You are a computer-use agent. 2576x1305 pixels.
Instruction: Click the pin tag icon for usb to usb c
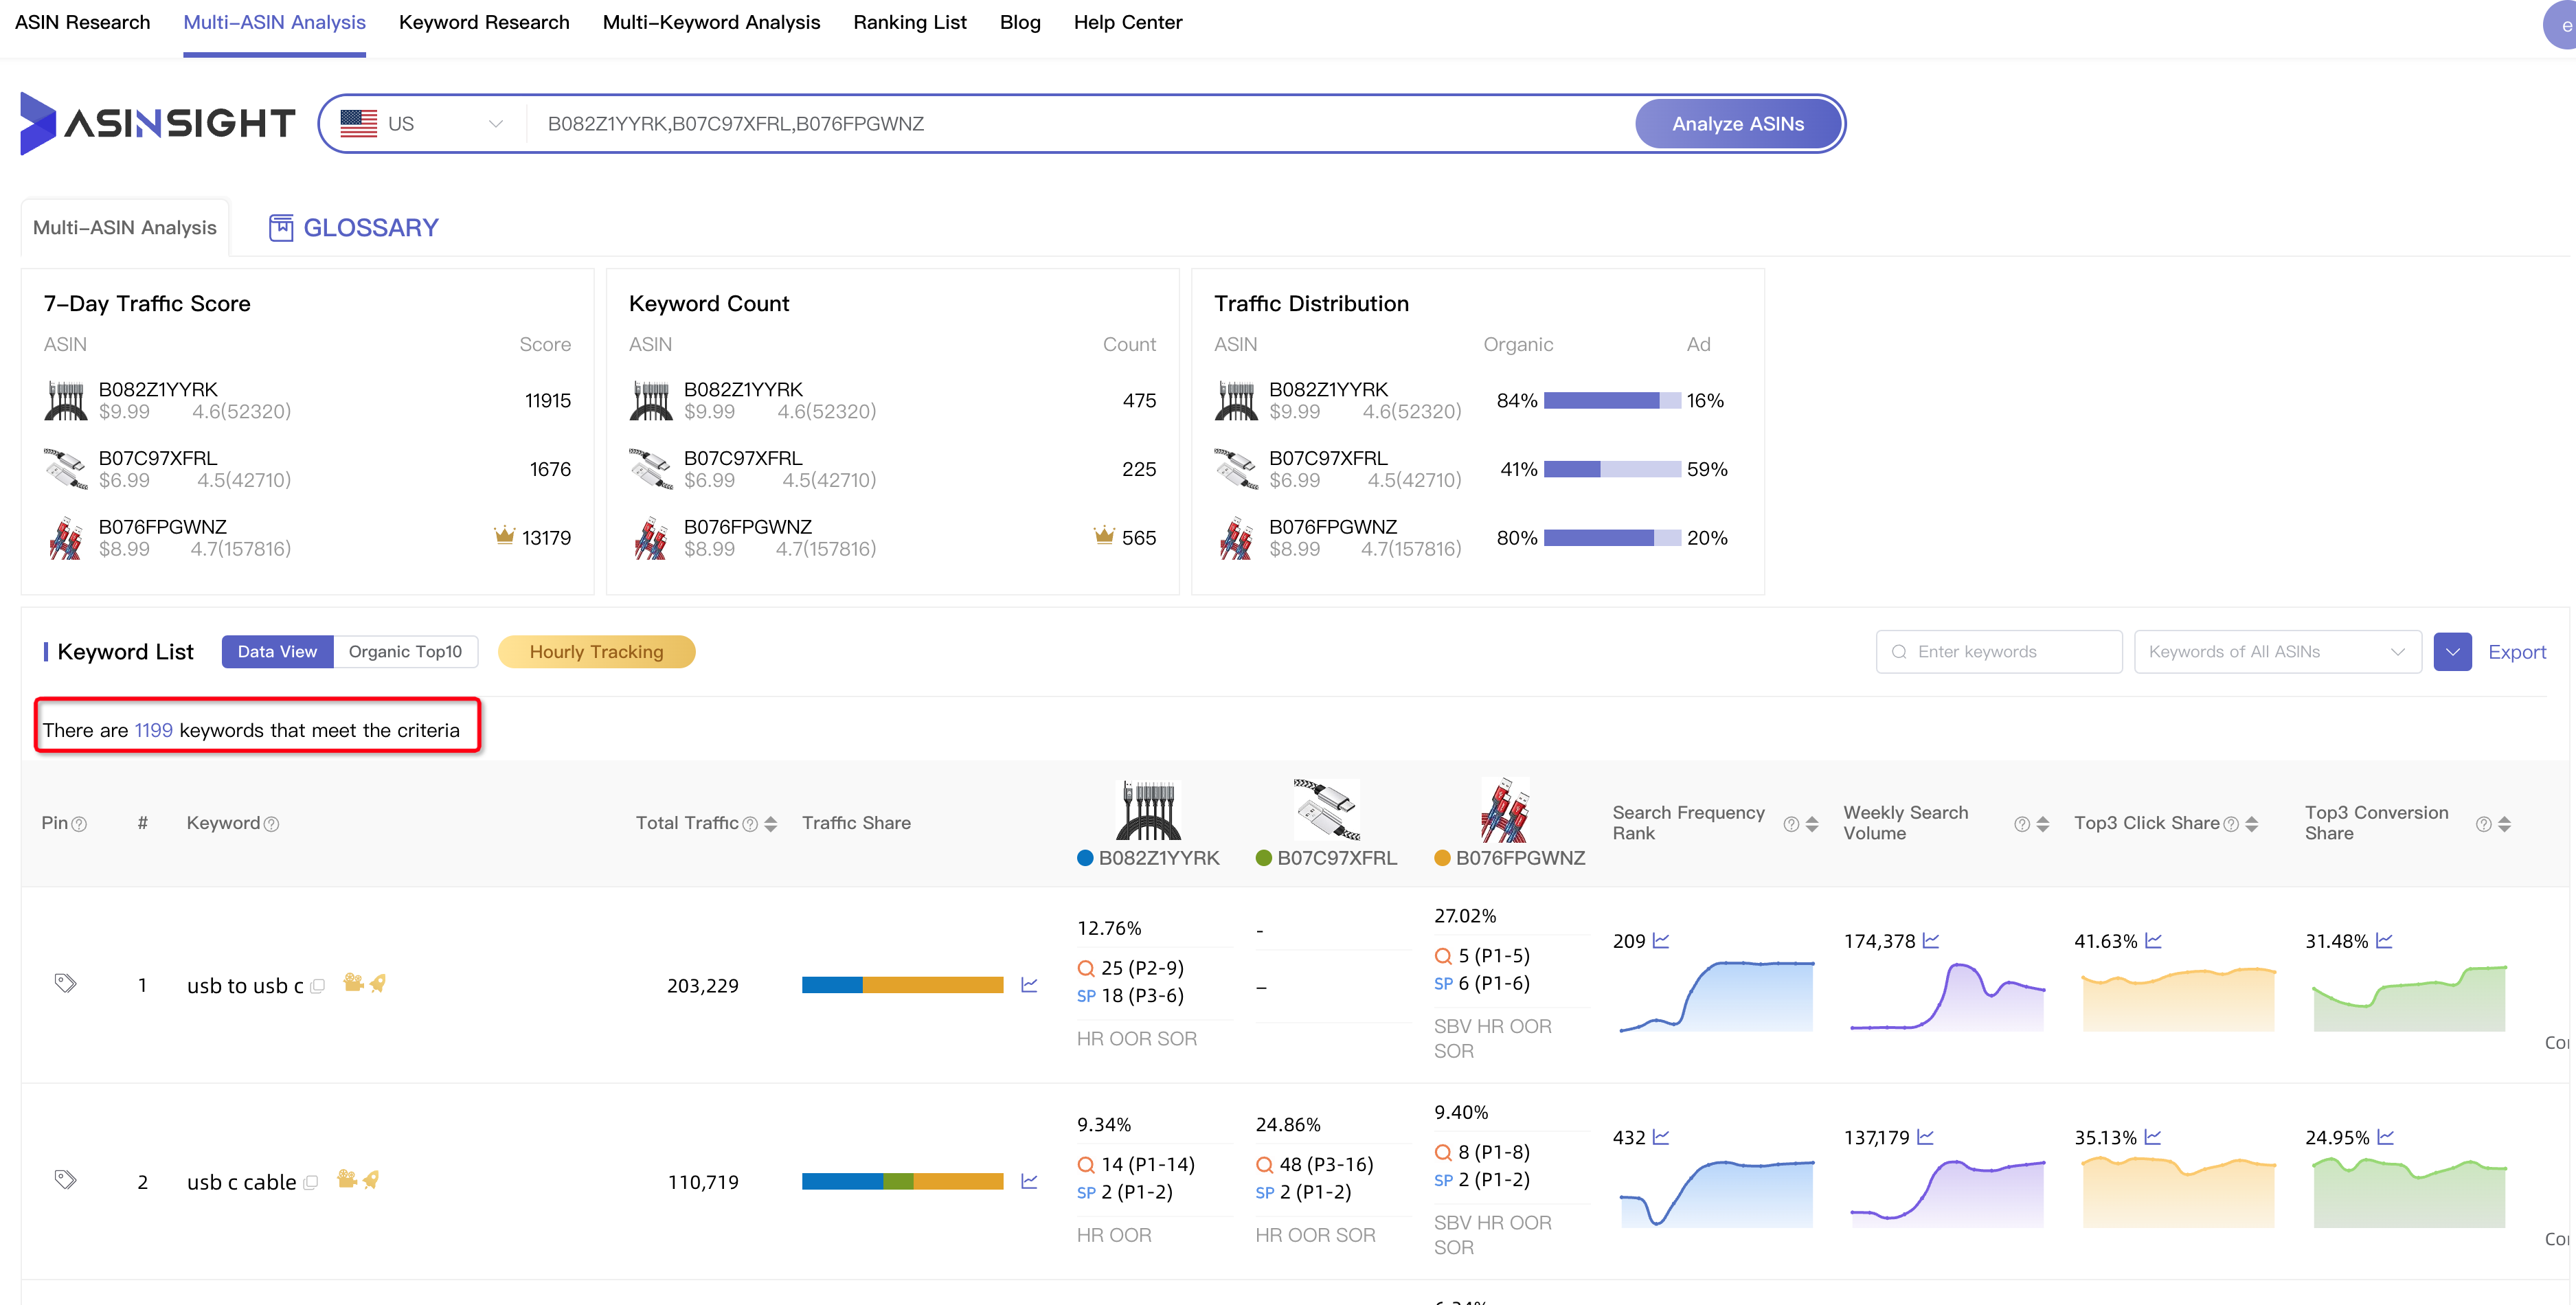[x=65, y=984]
